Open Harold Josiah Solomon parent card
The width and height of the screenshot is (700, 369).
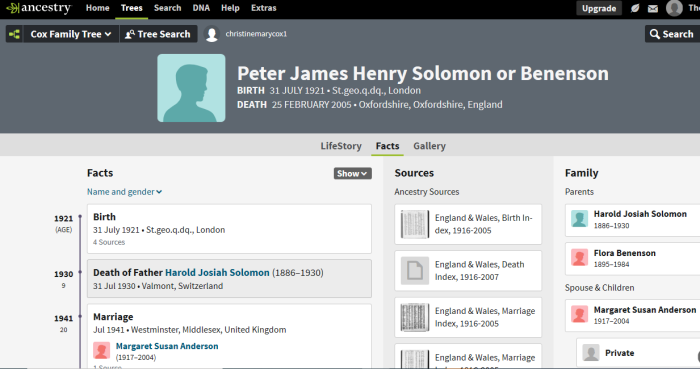click(632, 220)
